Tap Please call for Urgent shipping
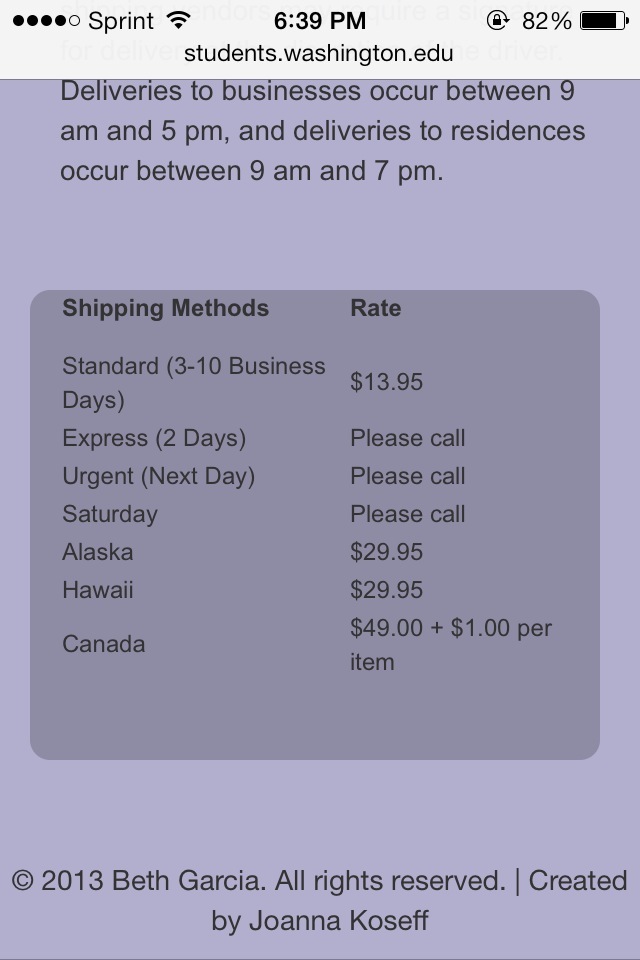 point(408,476)
